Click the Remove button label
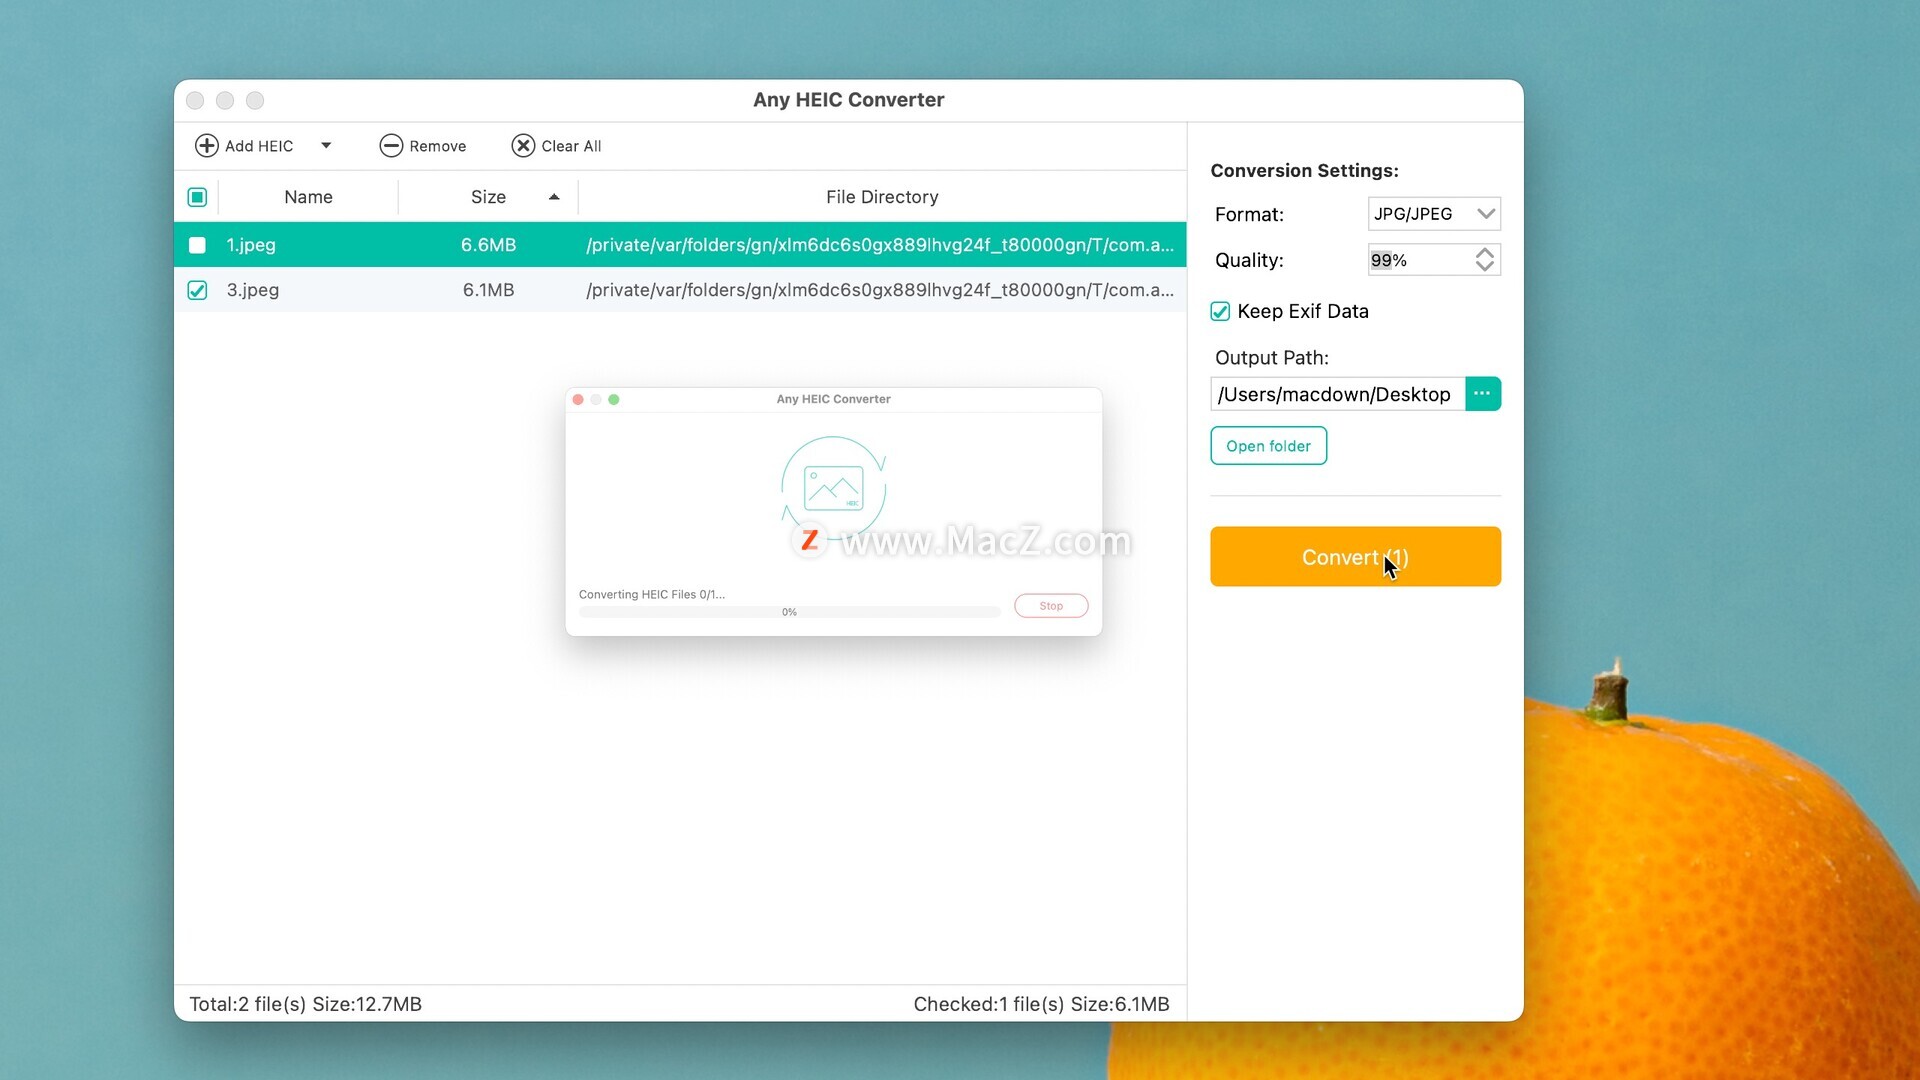The height and width of the screenshot is (1080, 1920). pyautogui.click(x=438, y=146)
